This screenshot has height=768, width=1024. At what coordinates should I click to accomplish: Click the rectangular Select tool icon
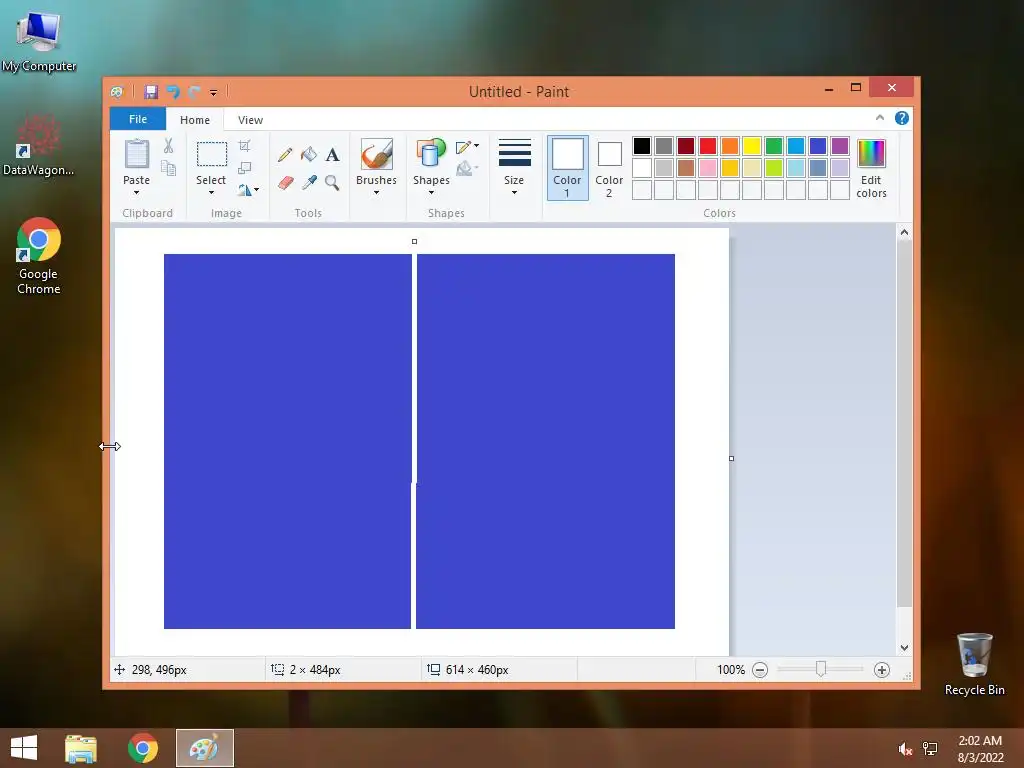pyautogui.click(x=212, y=154)
